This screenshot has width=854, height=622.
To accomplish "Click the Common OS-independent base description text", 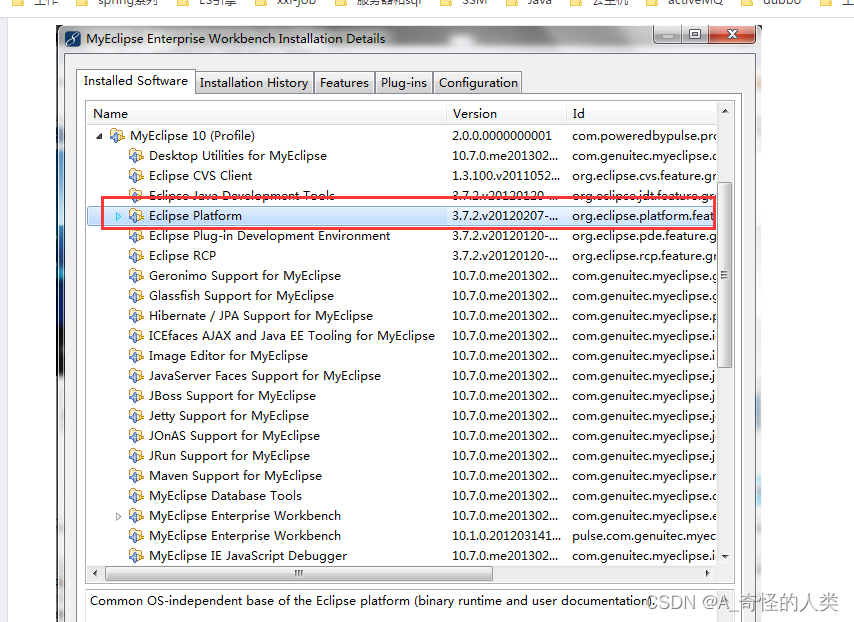I will (372, 601).
